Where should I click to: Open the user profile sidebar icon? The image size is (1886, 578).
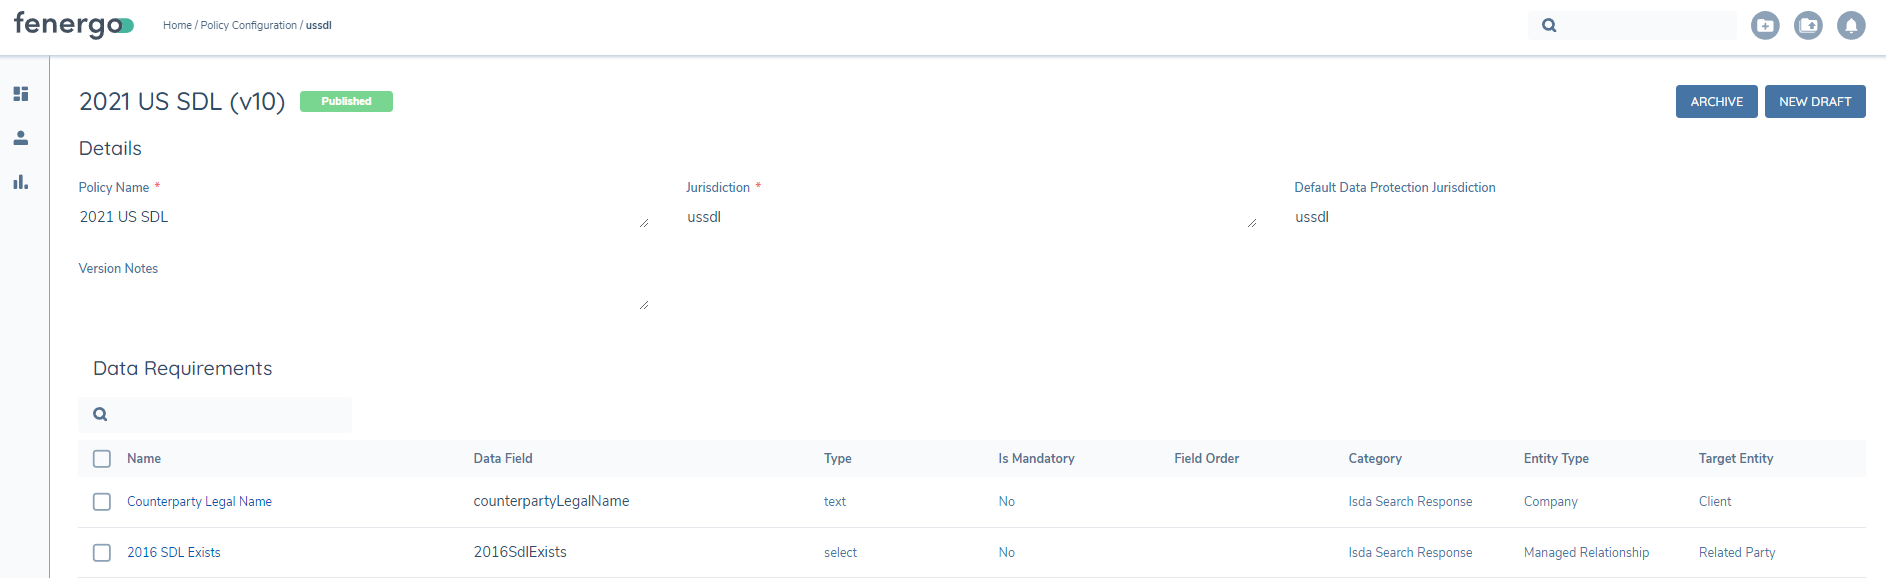(x=20, y=138)
